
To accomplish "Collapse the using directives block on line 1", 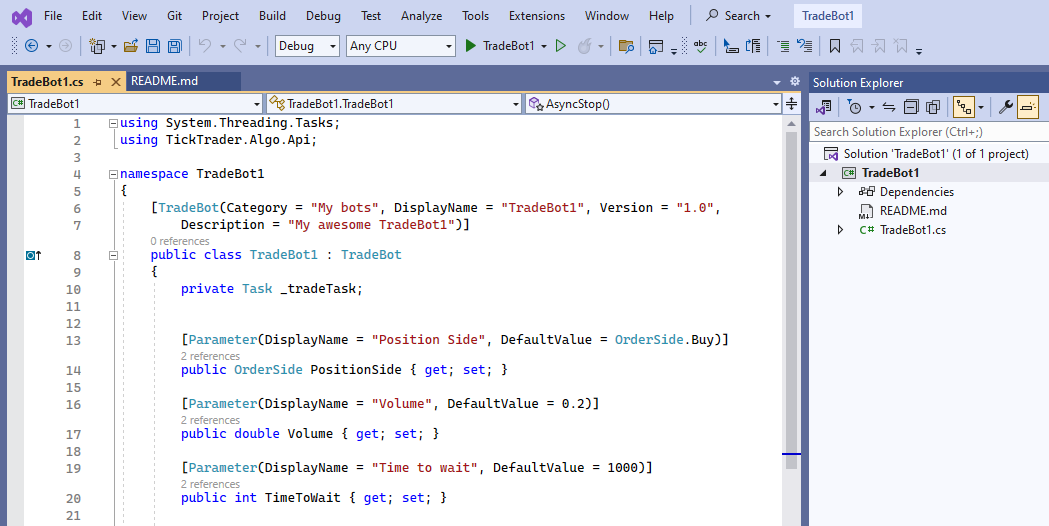I will (113, 123).
